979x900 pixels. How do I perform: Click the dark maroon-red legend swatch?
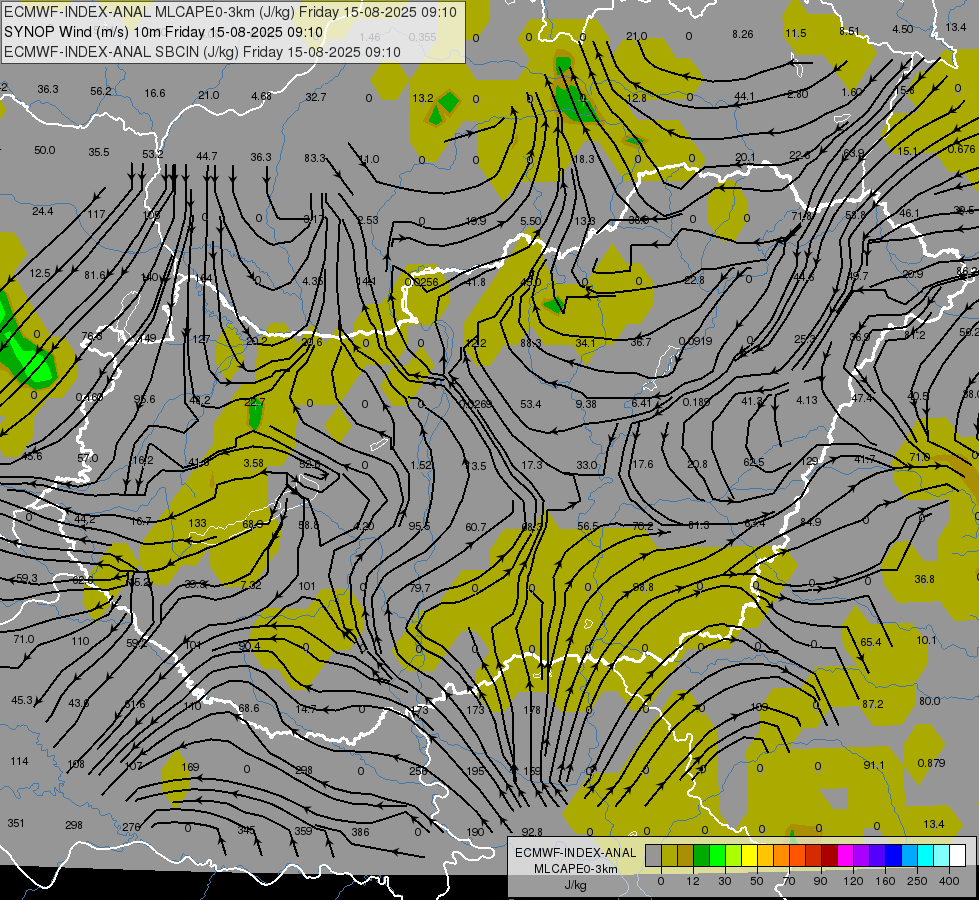pos(830,856)
